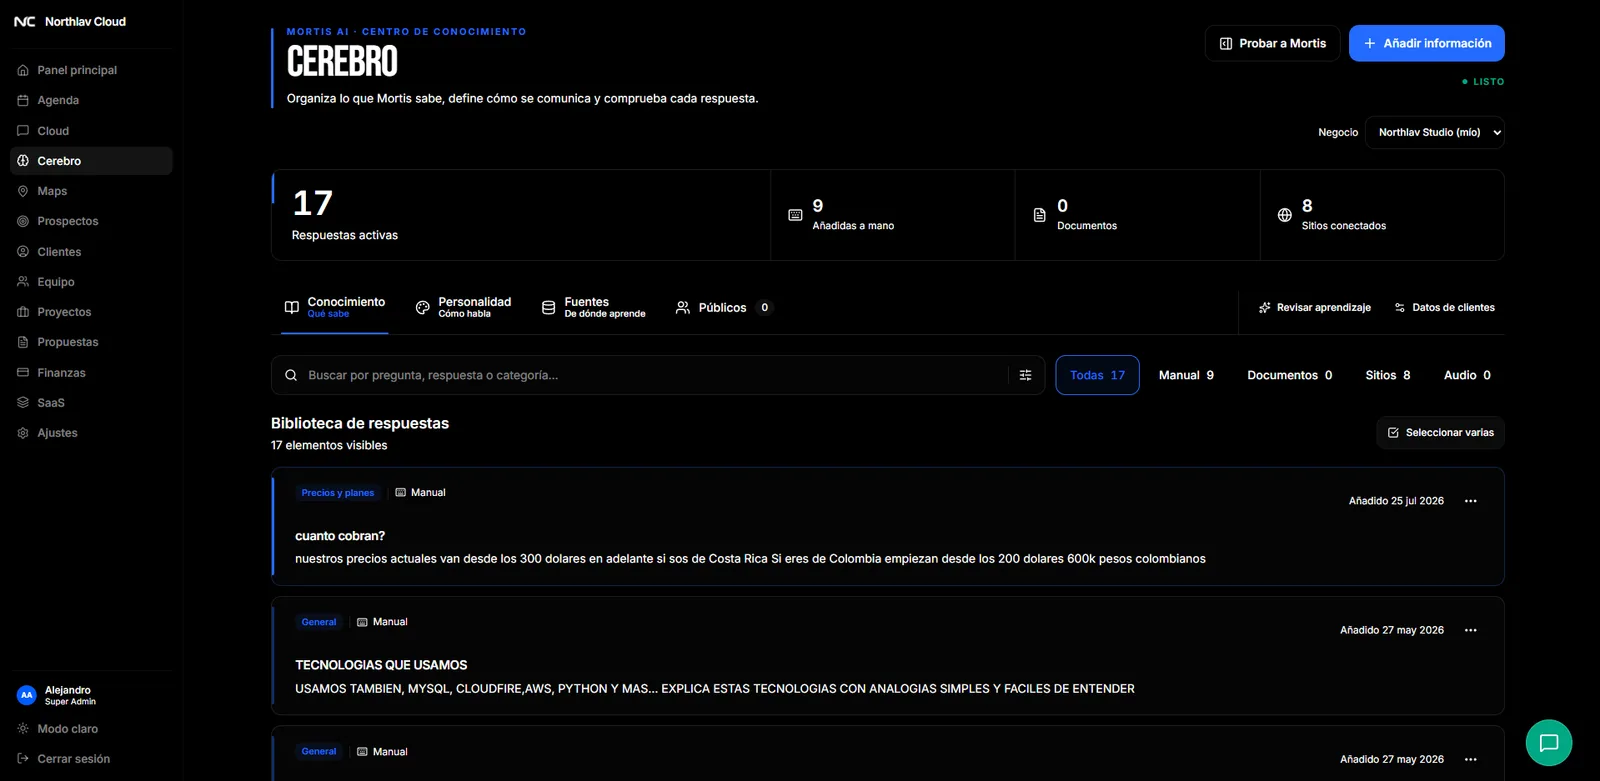
Task: Switch to the Conocimiento tab
Action: (x=334, y=307)
